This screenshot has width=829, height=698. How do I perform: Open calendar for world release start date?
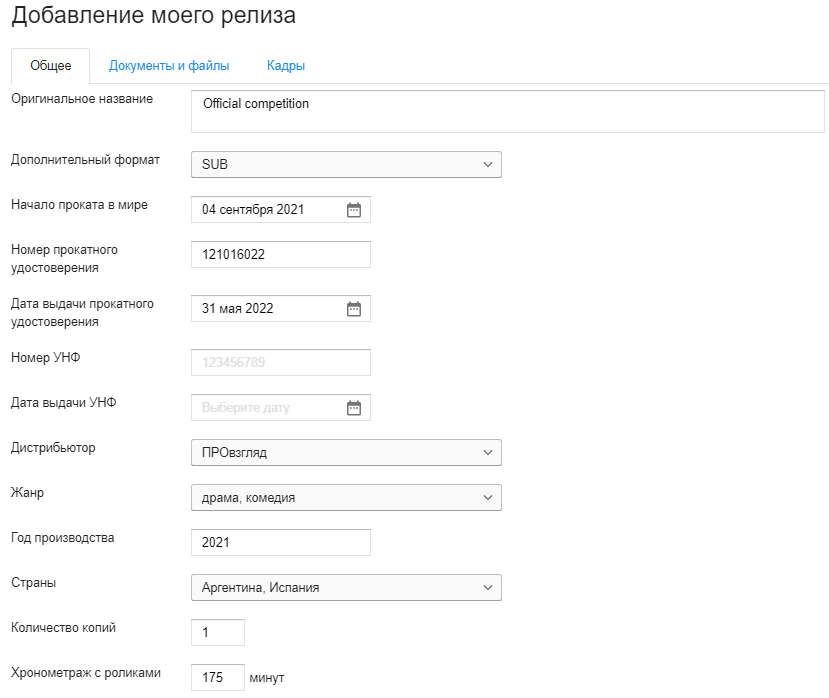[x=354, y=210]
